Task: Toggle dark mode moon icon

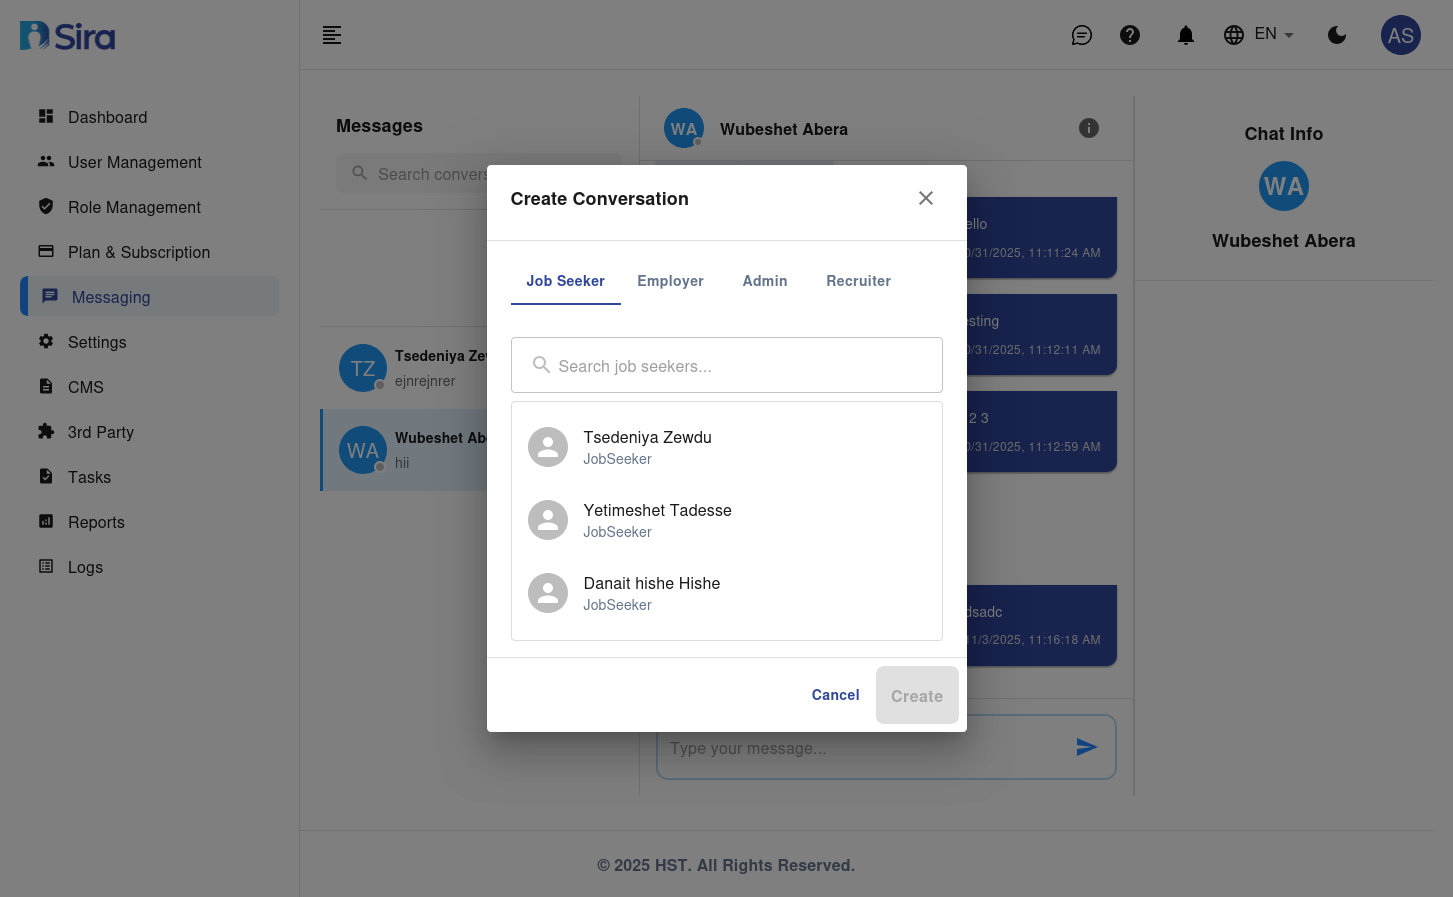Action: coord(1336,35)
